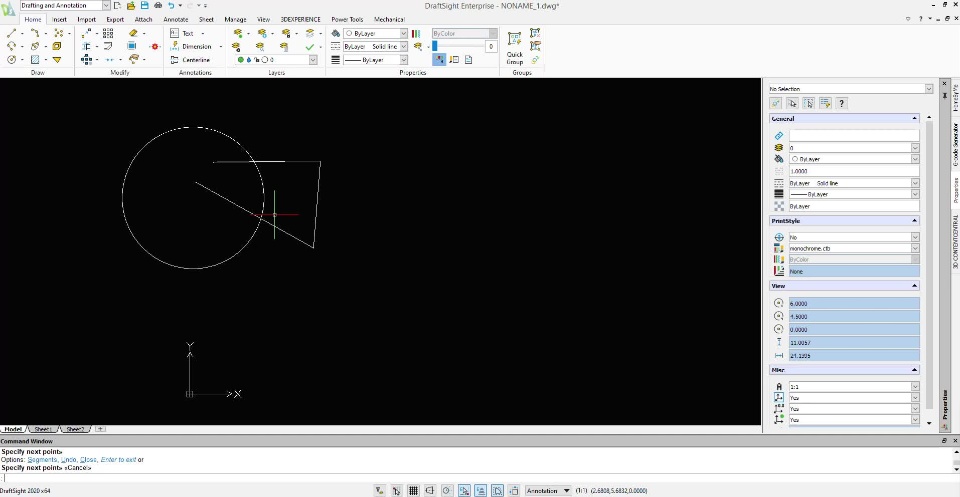Click the Explode icon in Modify
Screen dimensions: 960x497
point(154,47)
